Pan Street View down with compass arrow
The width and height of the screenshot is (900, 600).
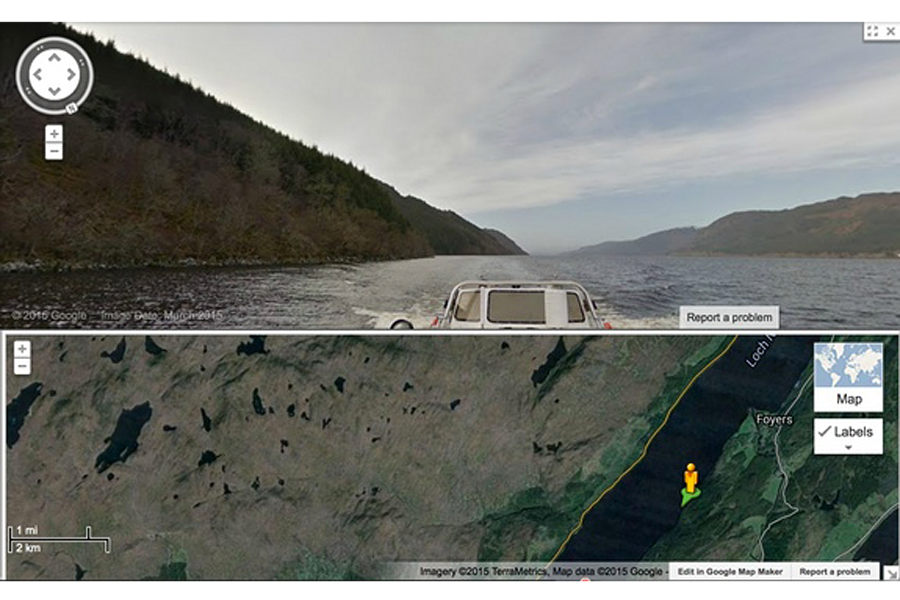[54, 91]
